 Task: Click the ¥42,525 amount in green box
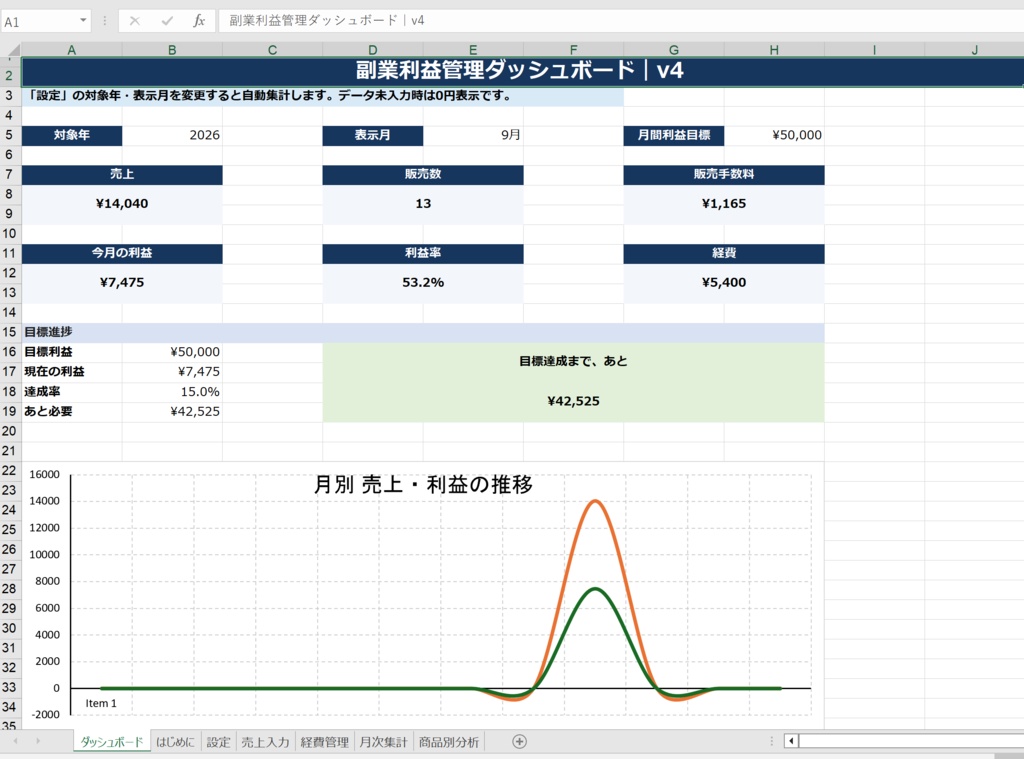[x=573, y=401]
